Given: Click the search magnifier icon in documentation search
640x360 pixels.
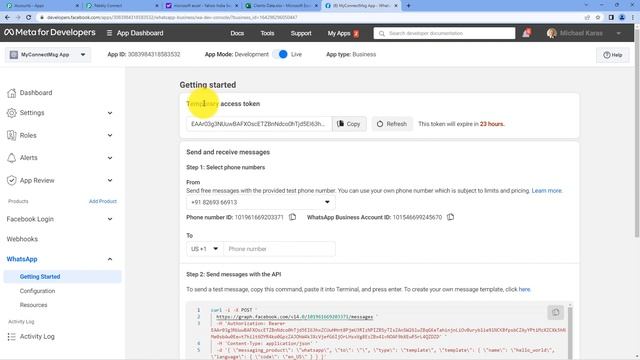Looking at the screenshot, I should pyautogui.click(x=382, y=33).
